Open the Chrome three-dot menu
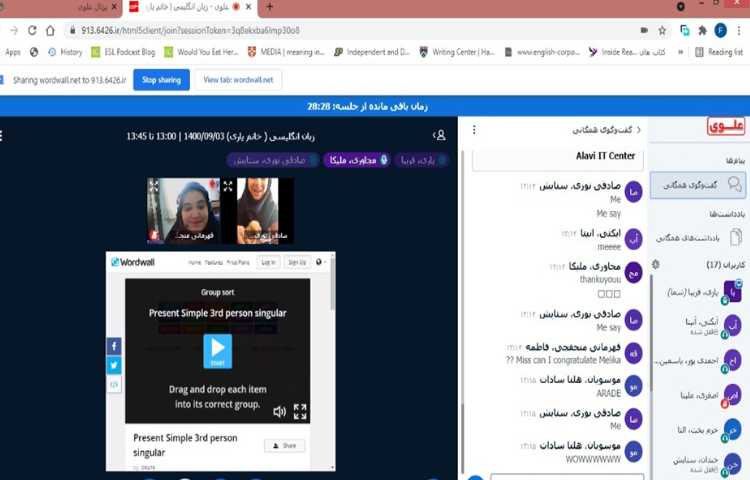Screen dimensions: 750x480 coord(739,31)
